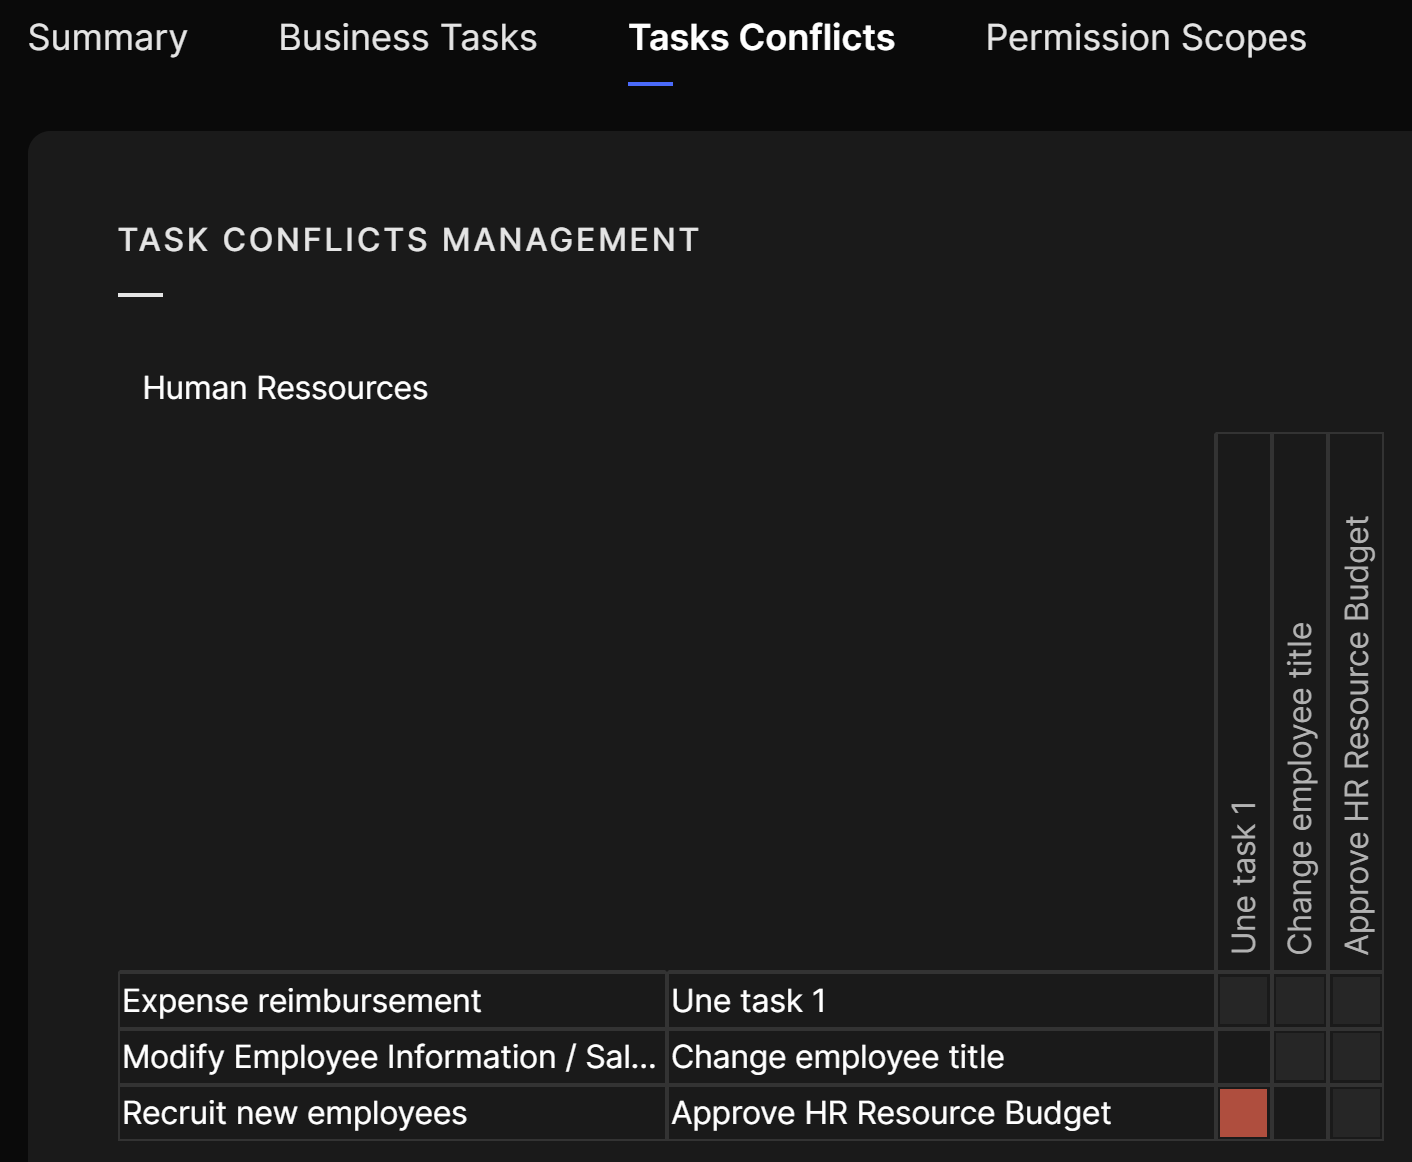Viewport: 1412px width, 1162px height.
Task: Toggle cell Change employee title row, Approve HR Resource Budget column
Action: (x=1355, y=1057)
